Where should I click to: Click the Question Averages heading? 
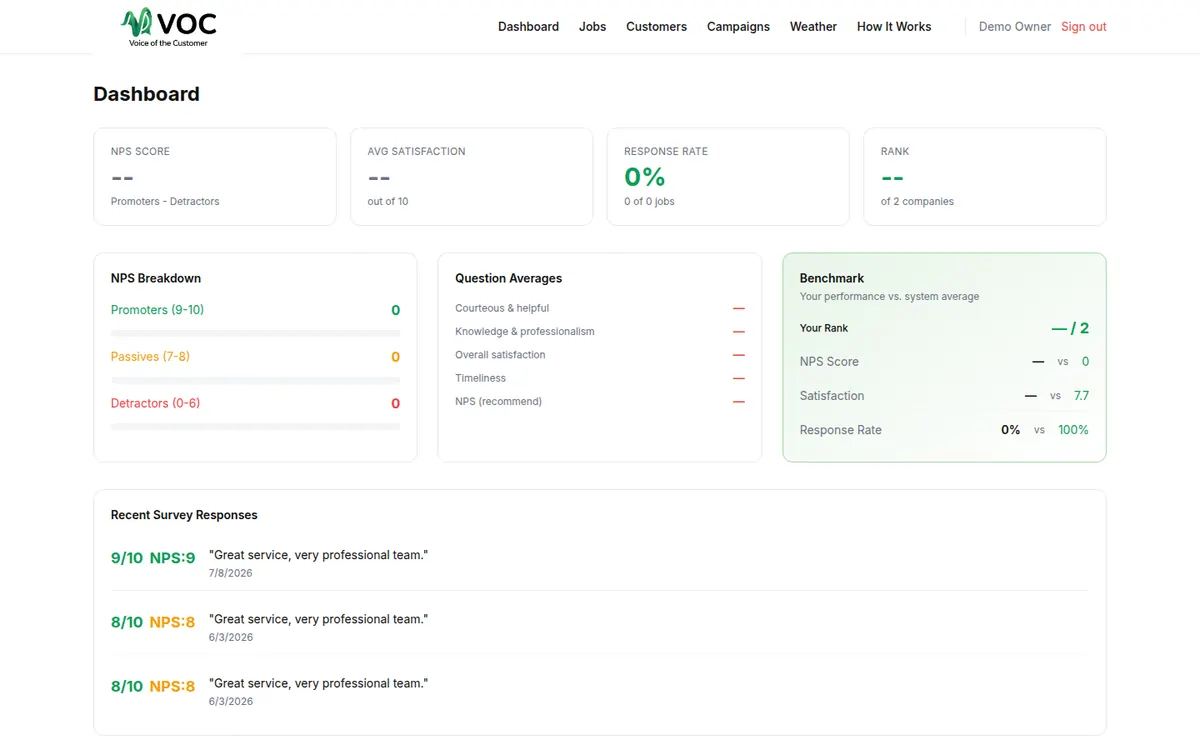(x=509, y=278)
